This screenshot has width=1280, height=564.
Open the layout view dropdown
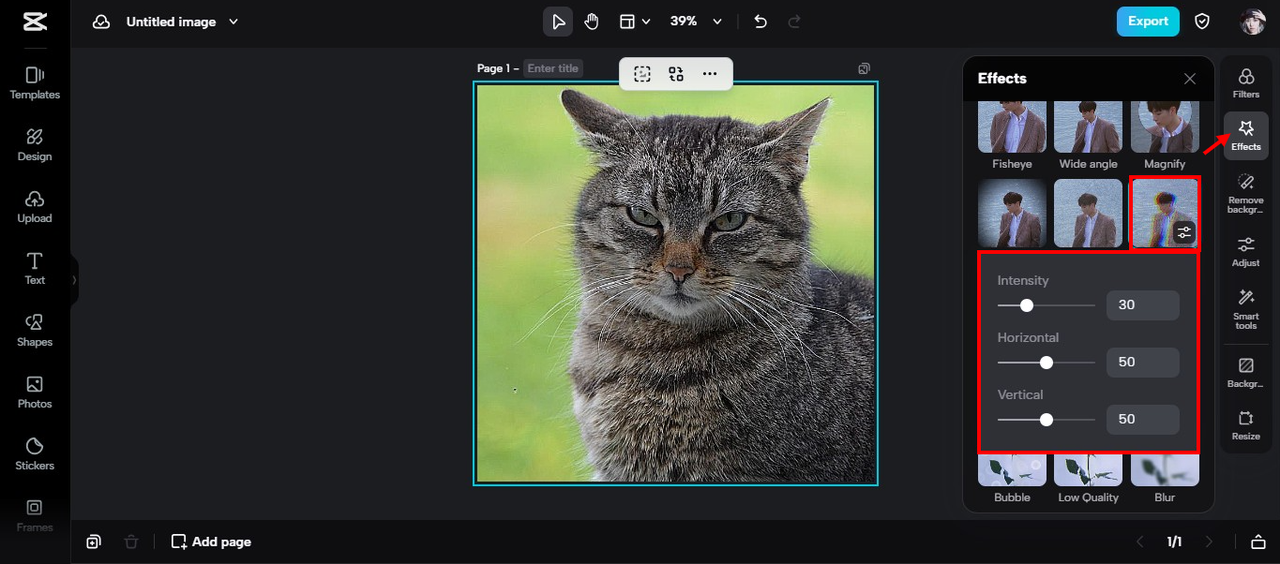[x=634, y=21]
